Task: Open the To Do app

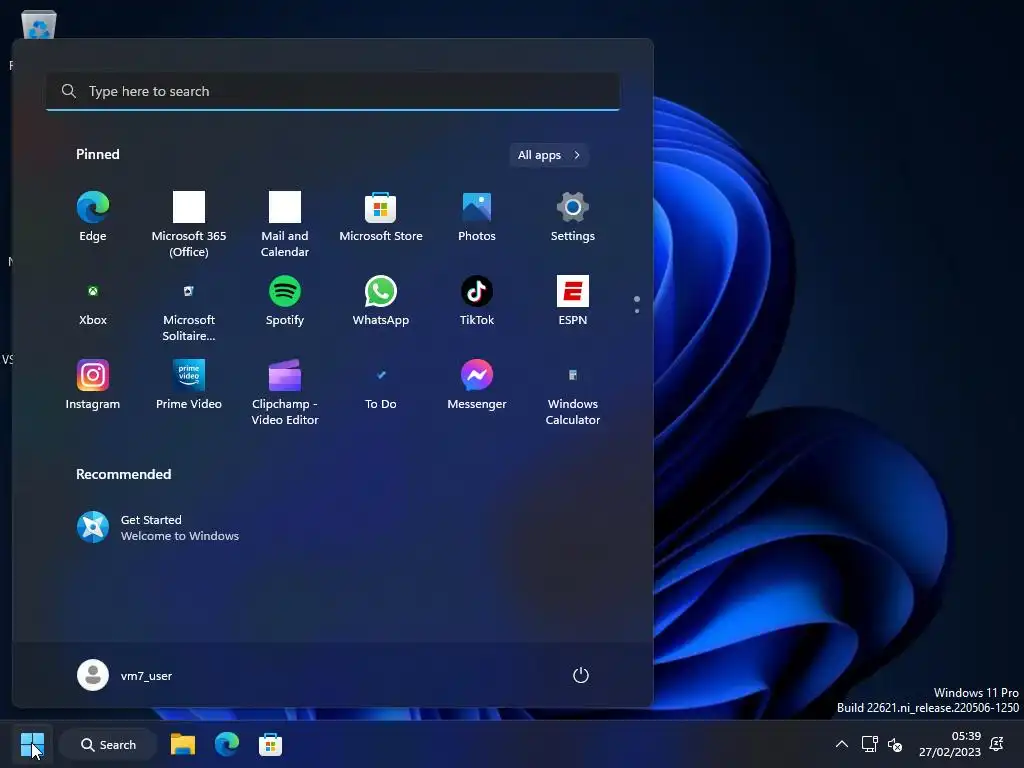Action: click(x=381, y=385)
